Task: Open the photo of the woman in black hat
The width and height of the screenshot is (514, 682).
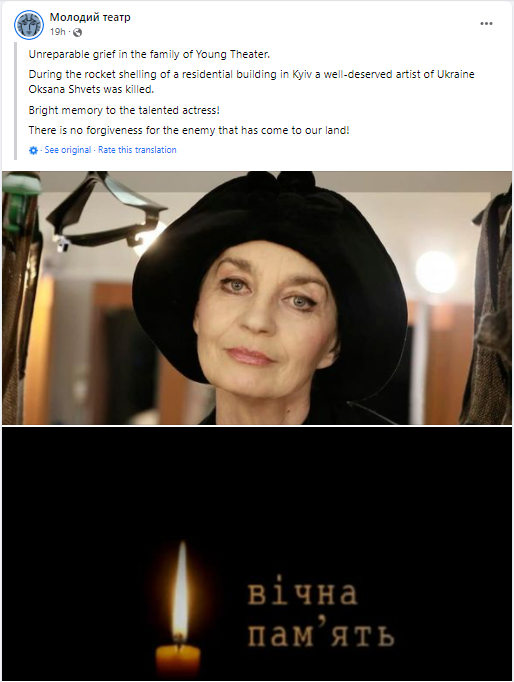Action: (257, 298)
